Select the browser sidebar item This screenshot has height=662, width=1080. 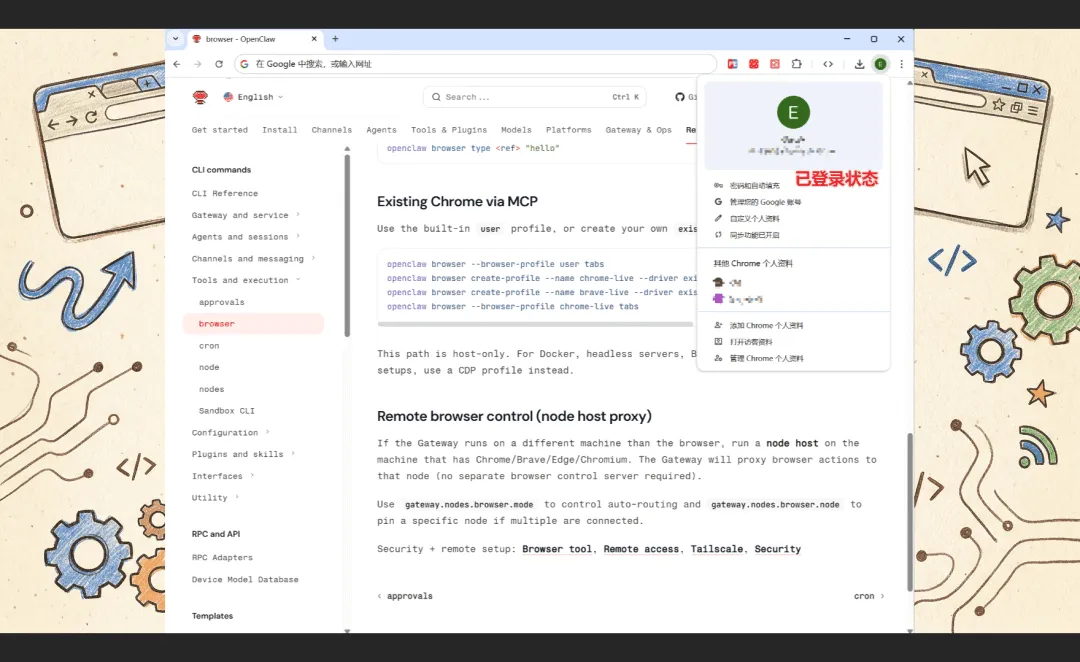253,324
